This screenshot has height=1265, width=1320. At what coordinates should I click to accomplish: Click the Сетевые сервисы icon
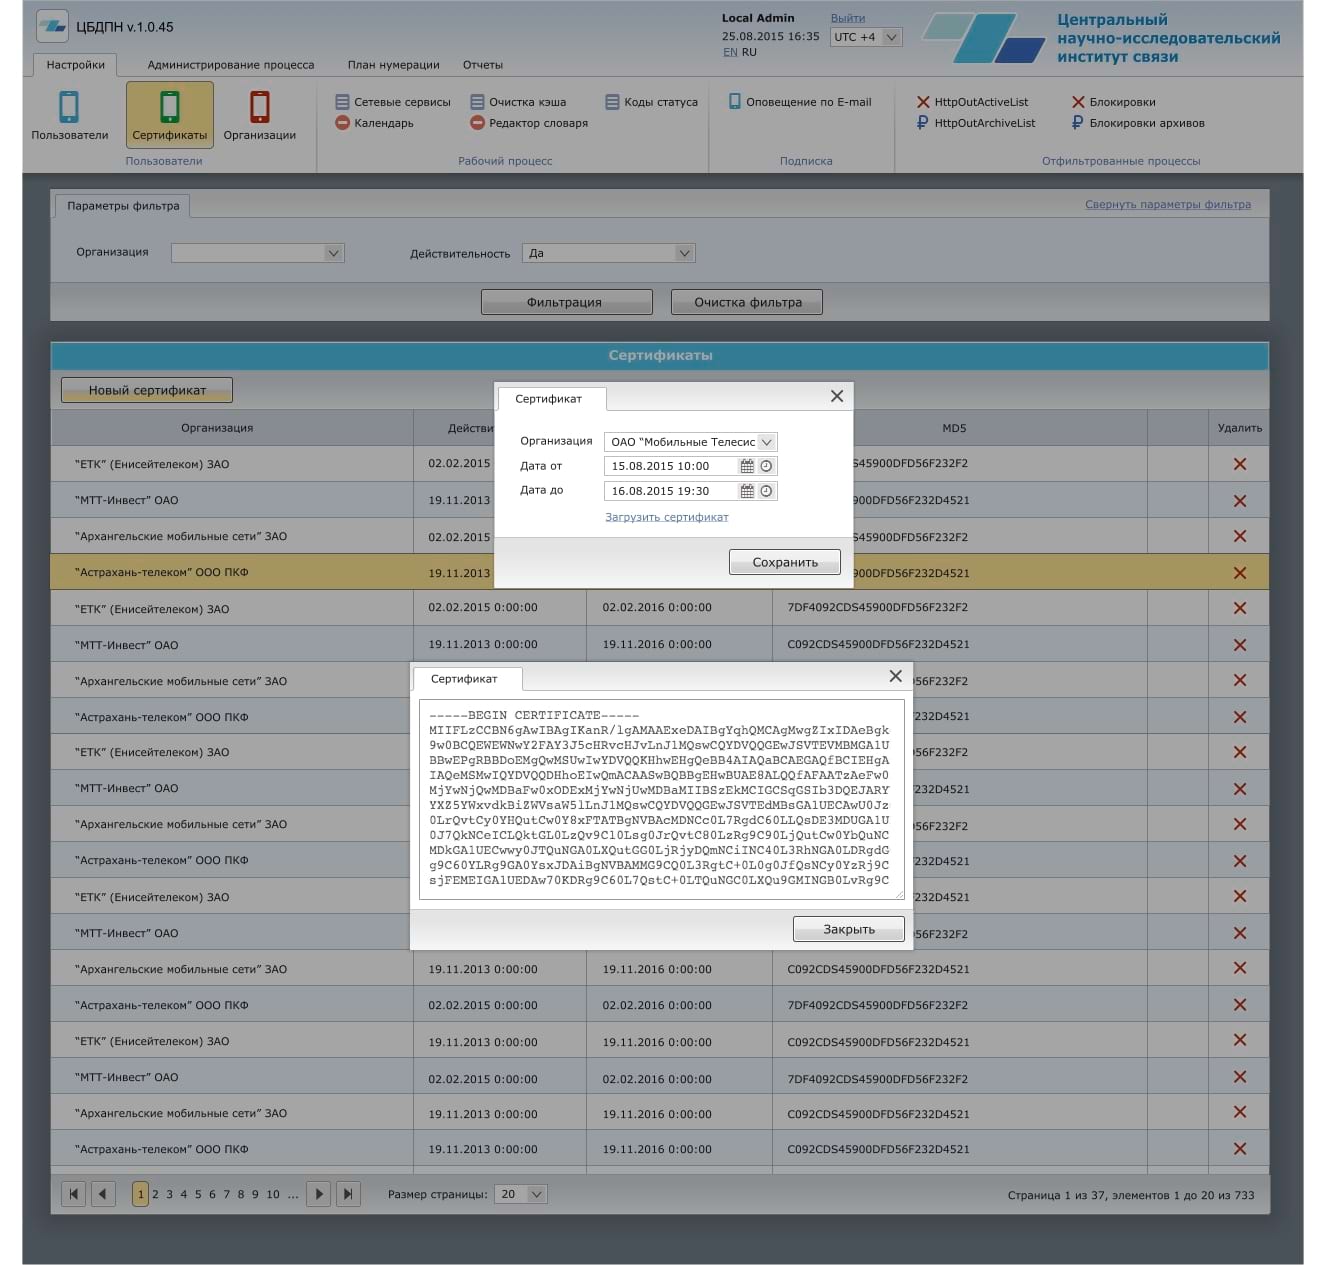pyautogui.click(x=343, y=102)
